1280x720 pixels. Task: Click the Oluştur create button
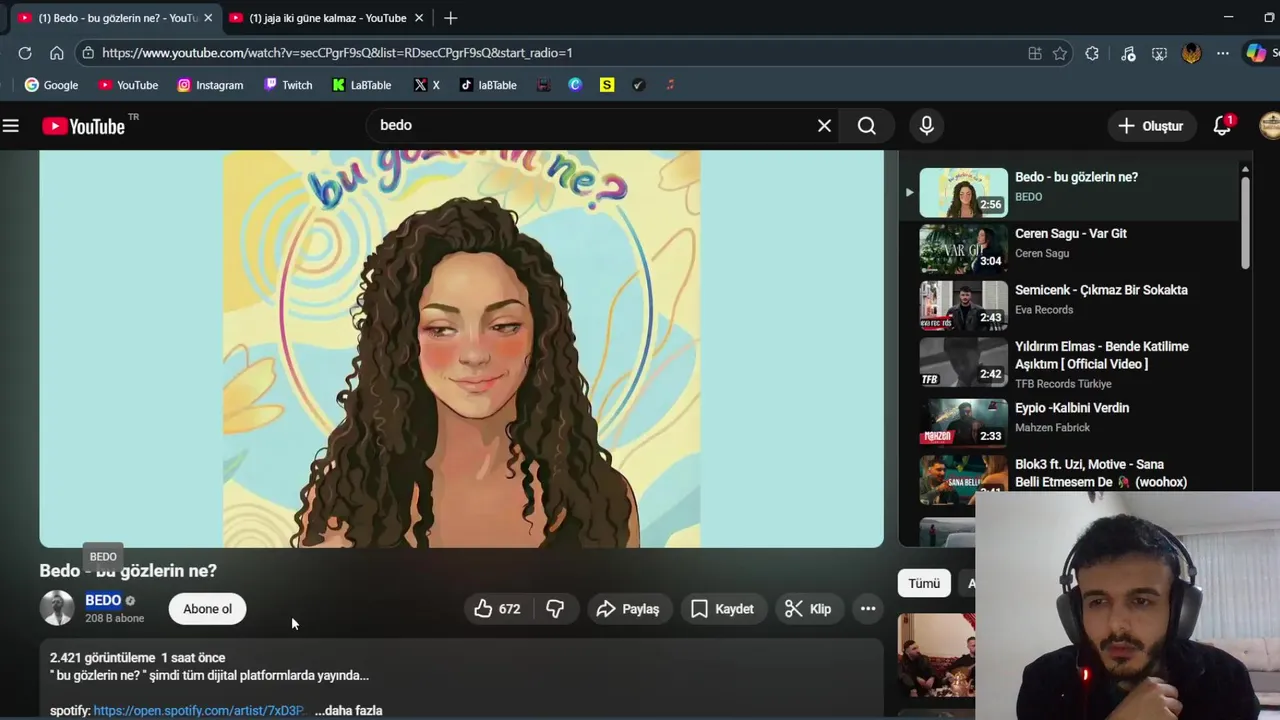(1150, 126)
